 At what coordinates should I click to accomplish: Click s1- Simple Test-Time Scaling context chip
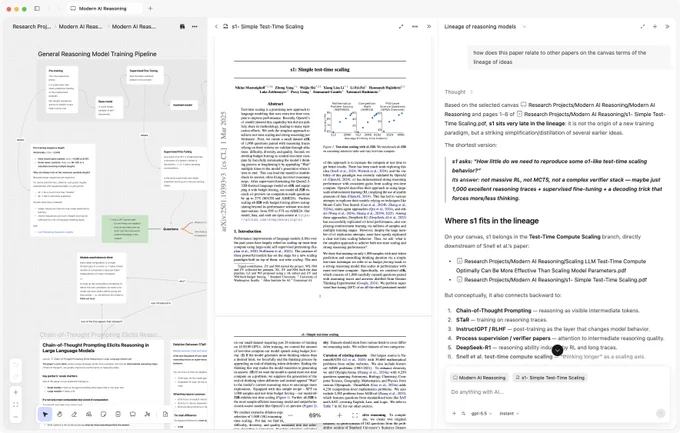[x=549, y=377]
